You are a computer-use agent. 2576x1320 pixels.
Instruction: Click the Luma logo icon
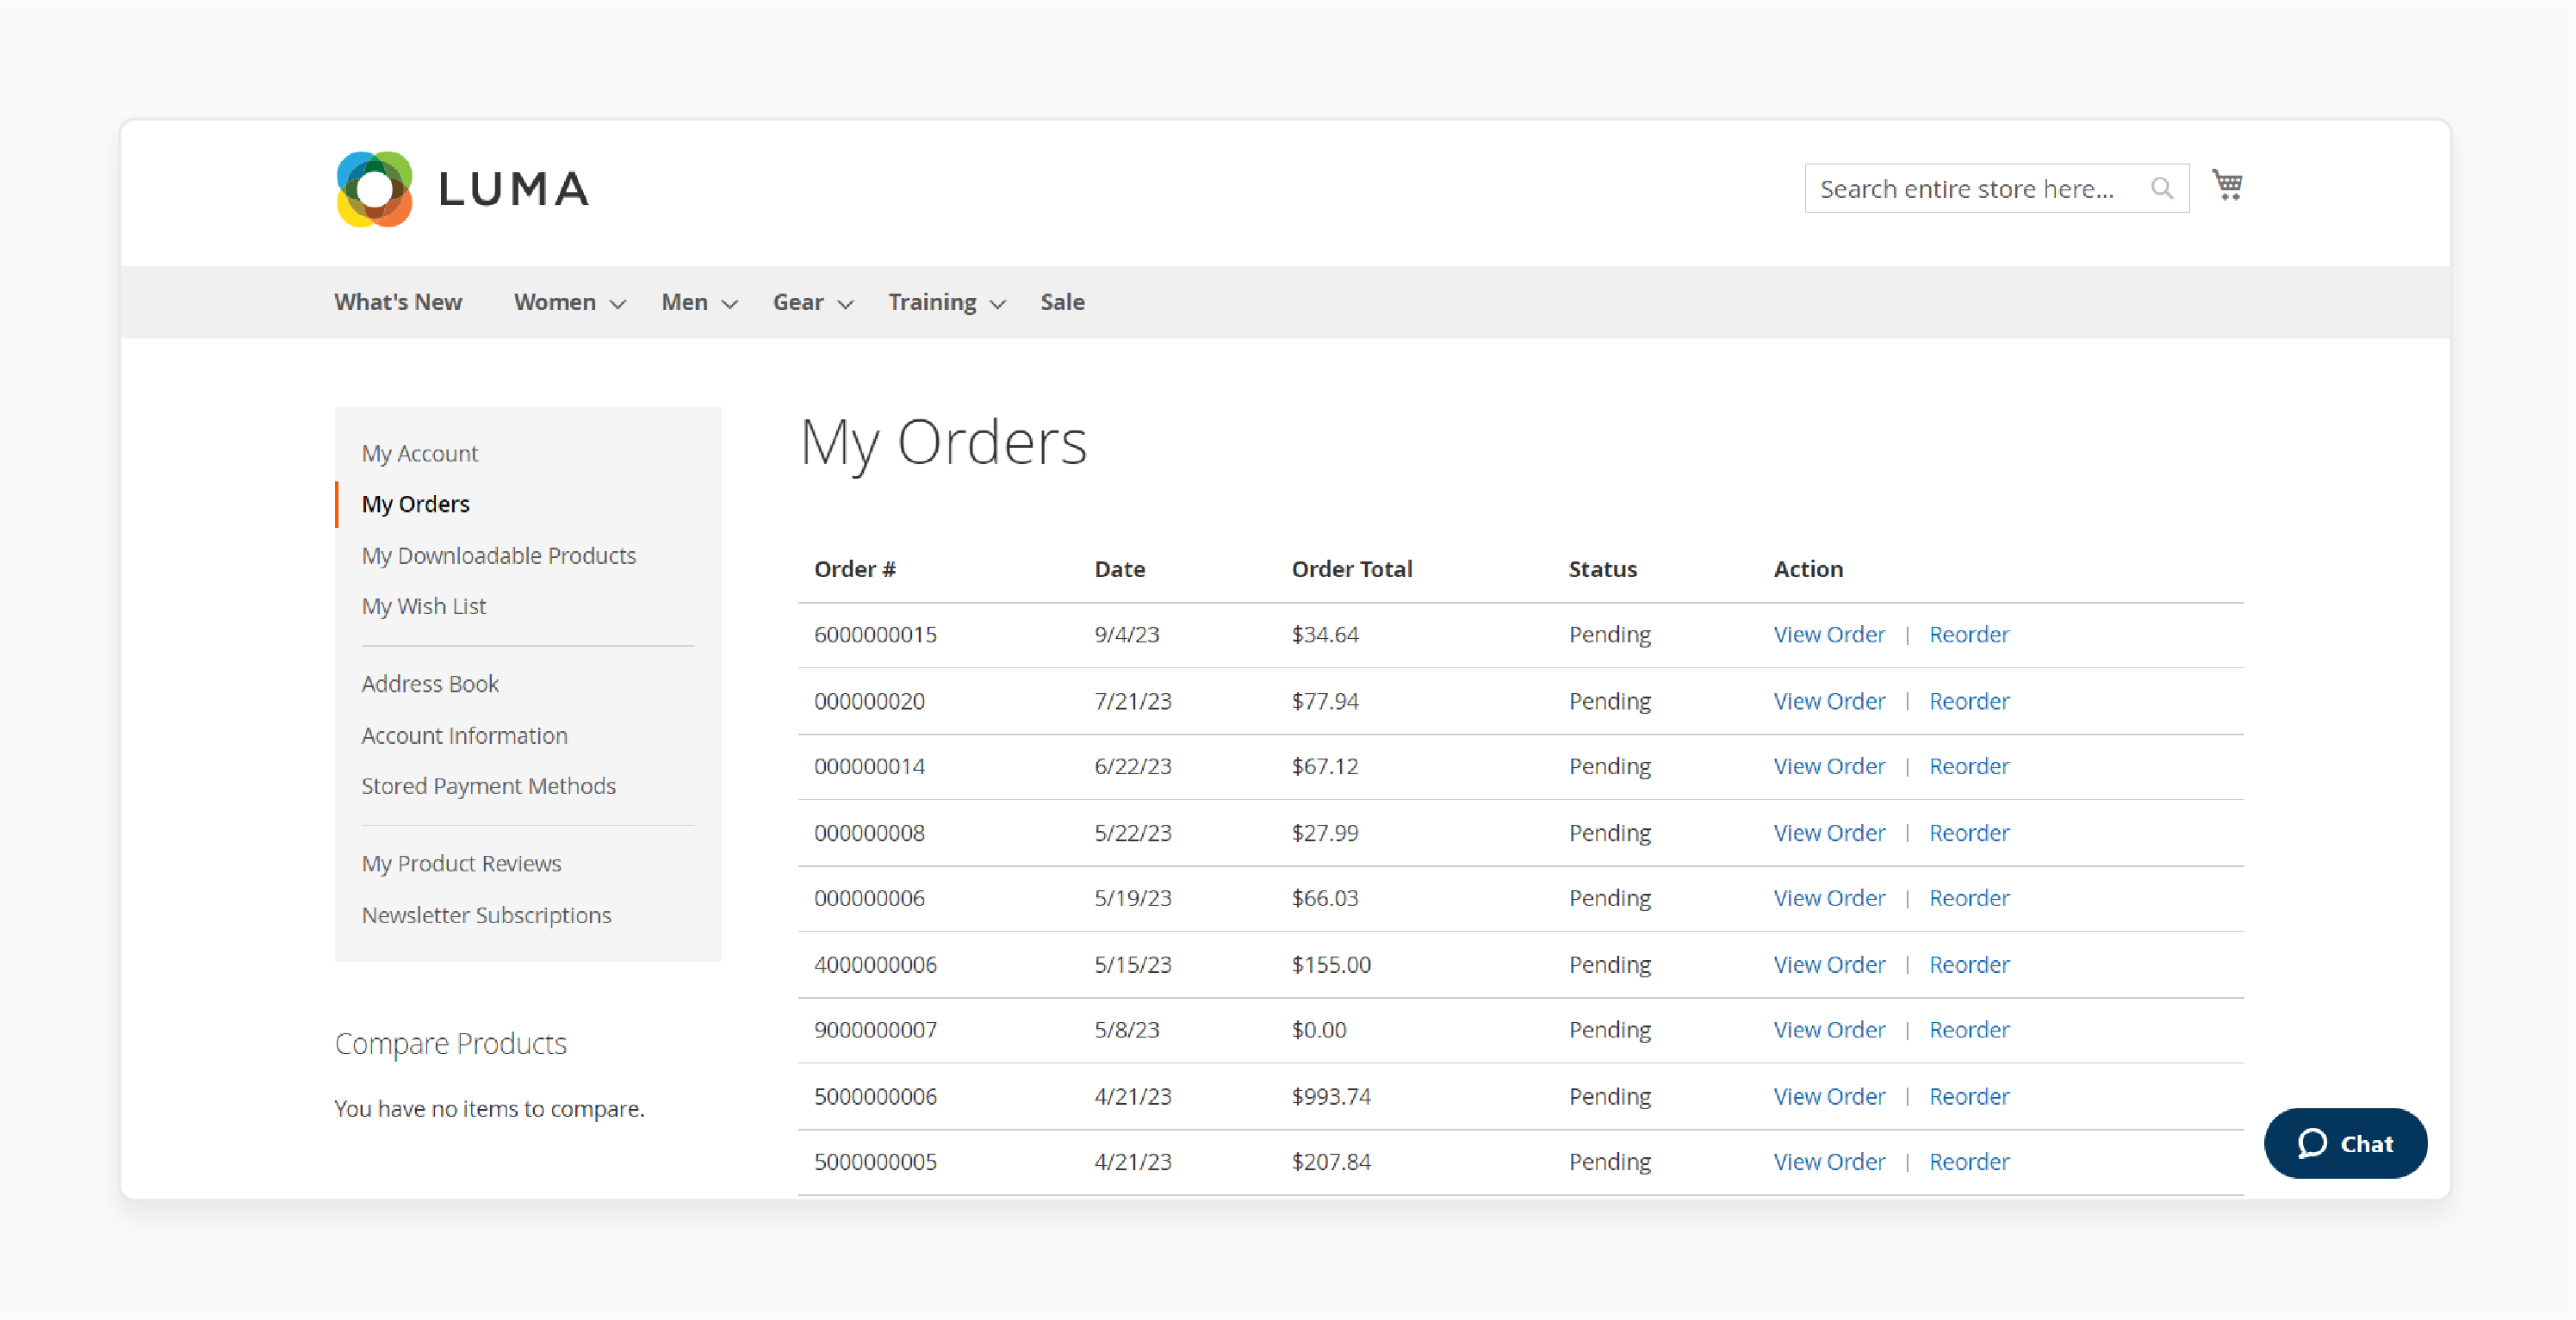point(375,189)
